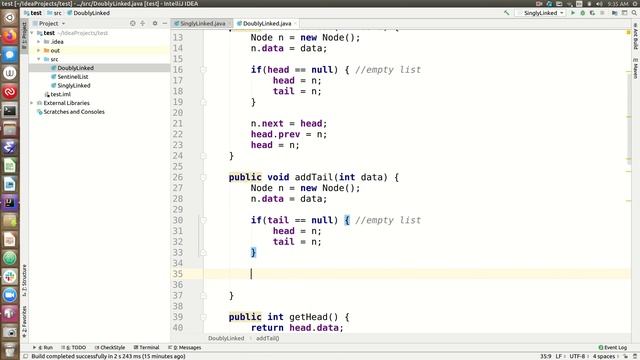640x360 pixels.
Task: Click the collapse all icon in Project panel
Action: pyautogui.click(x=142, y=23)
